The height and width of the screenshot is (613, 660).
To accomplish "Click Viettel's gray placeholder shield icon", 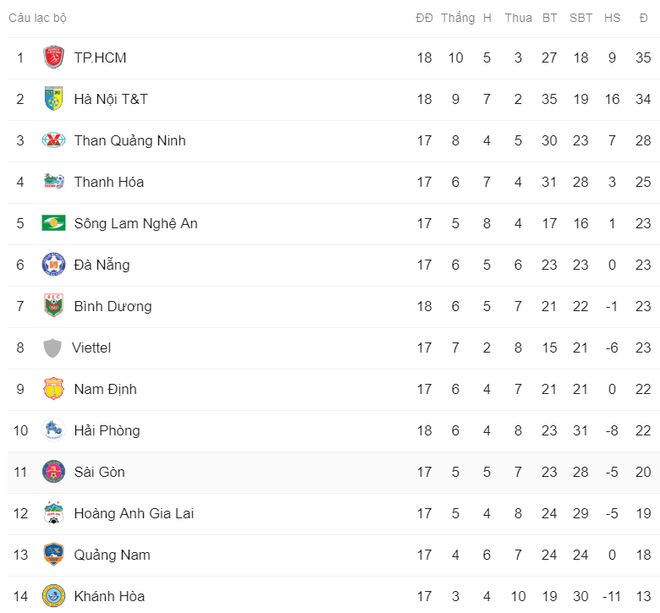I will [x=52, y=348].
